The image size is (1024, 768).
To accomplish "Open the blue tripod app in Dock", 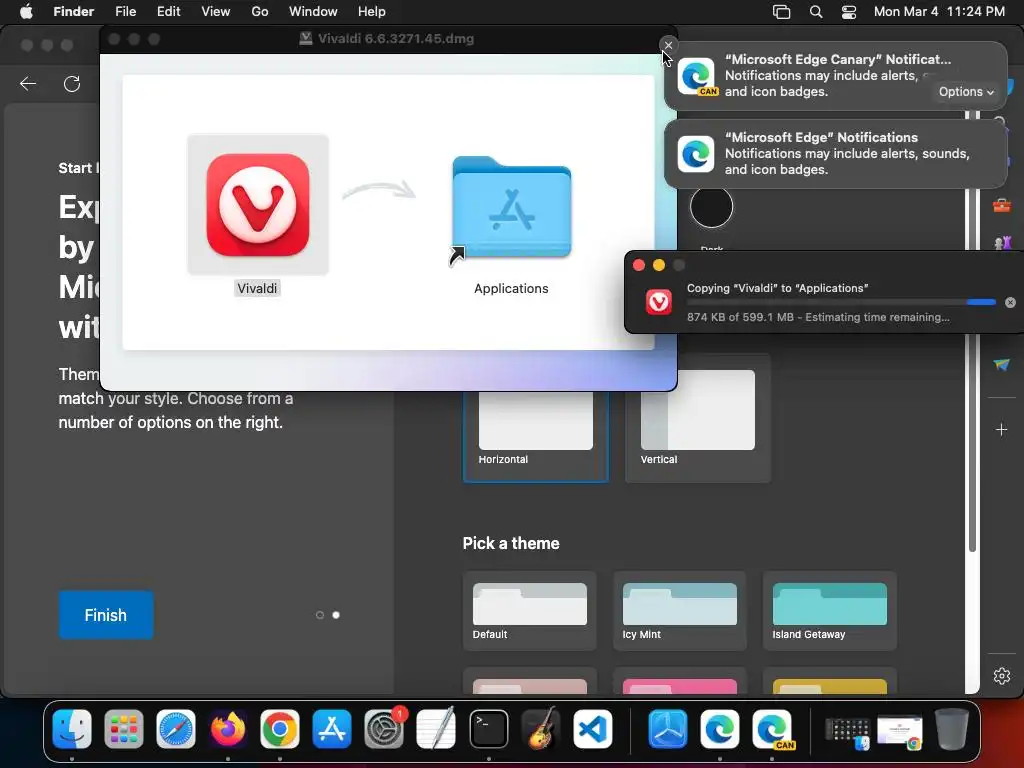I will click(667, 729).
